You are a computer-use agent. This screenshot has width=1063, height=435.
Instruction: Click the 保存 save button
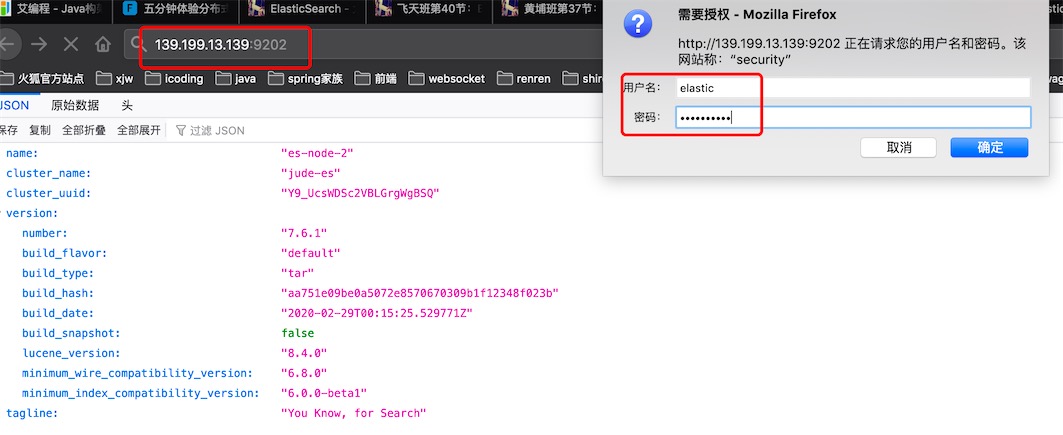8,130
